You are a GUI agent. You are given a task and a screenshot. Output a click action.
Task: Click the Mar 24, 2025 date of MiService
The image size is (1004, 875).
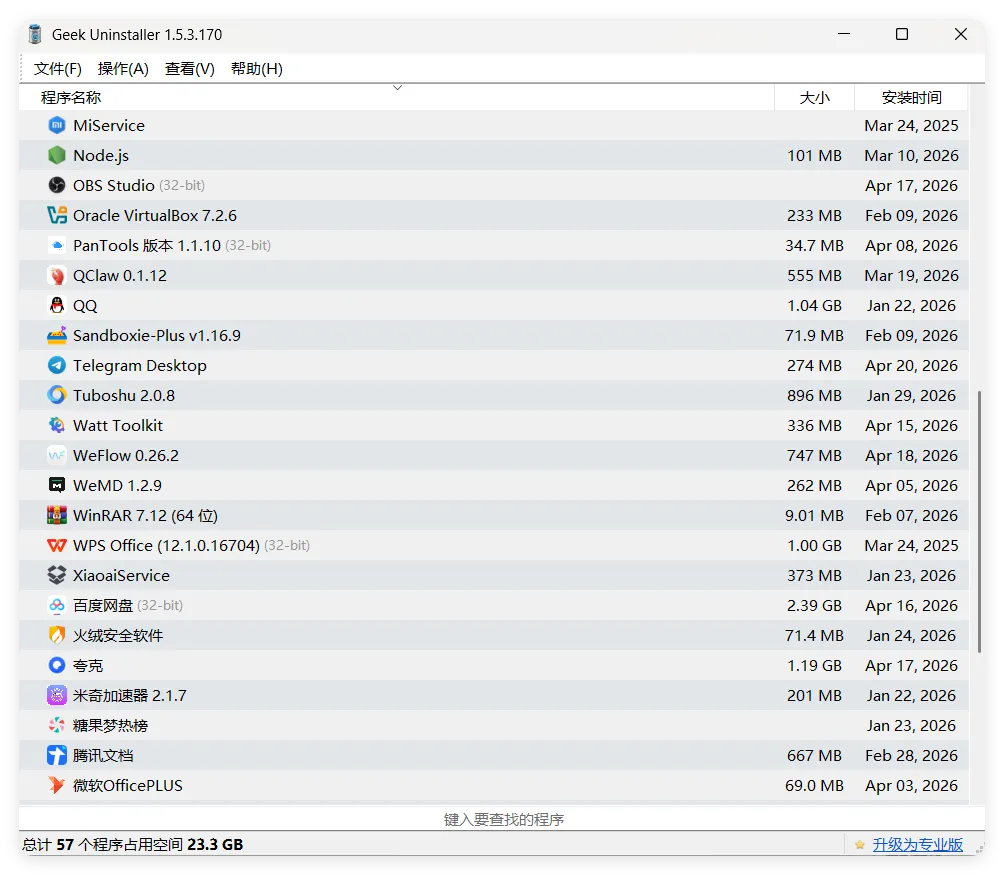point(911,125)
